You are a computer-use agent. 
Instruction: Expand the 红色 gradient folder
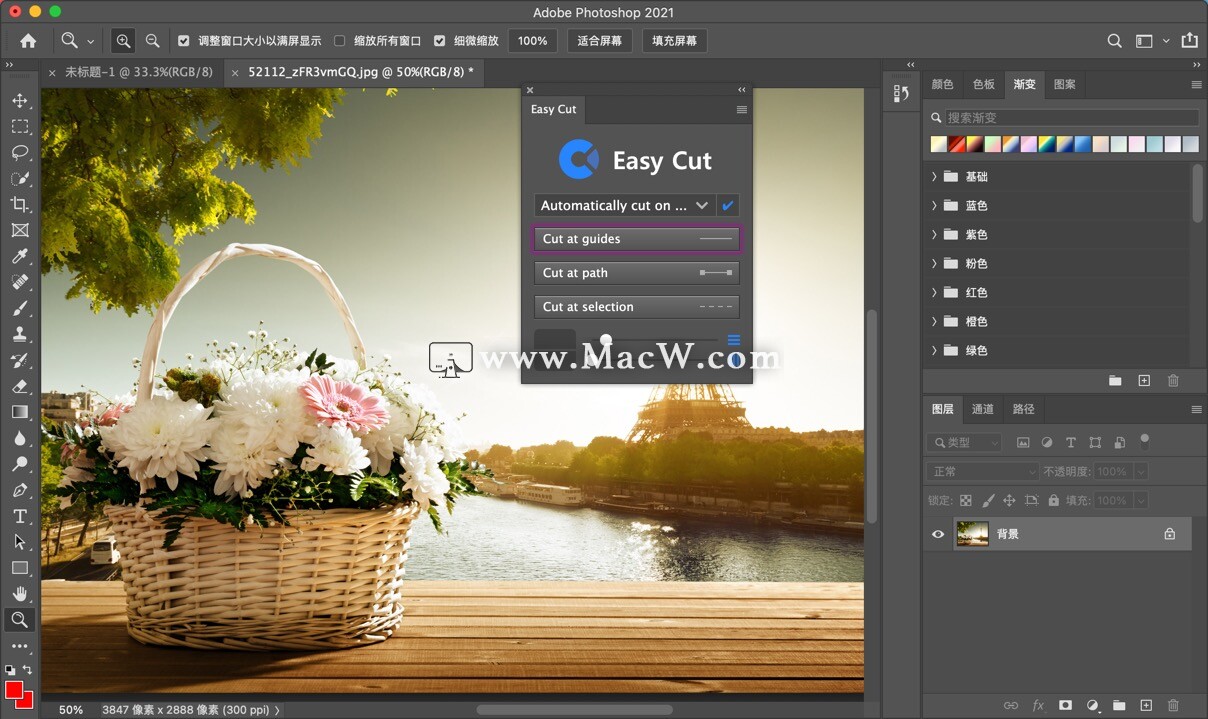[934, 293]
